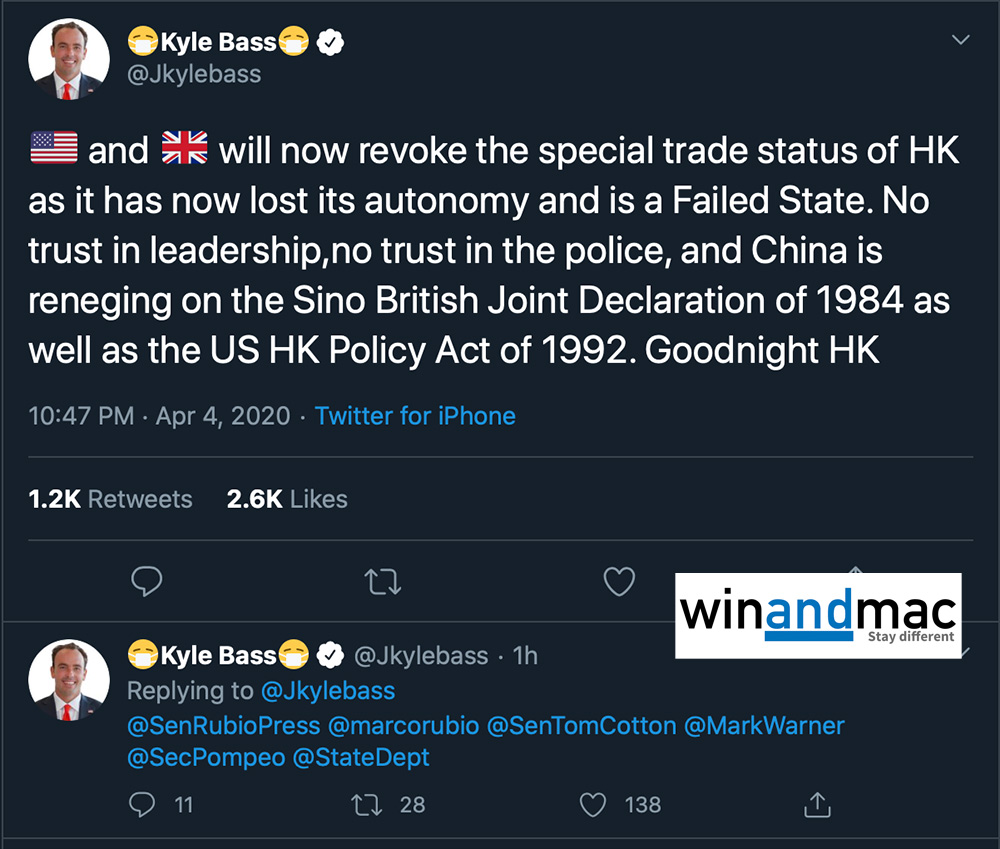Open the @SenRubioPress mention

(x=224, y=725)
